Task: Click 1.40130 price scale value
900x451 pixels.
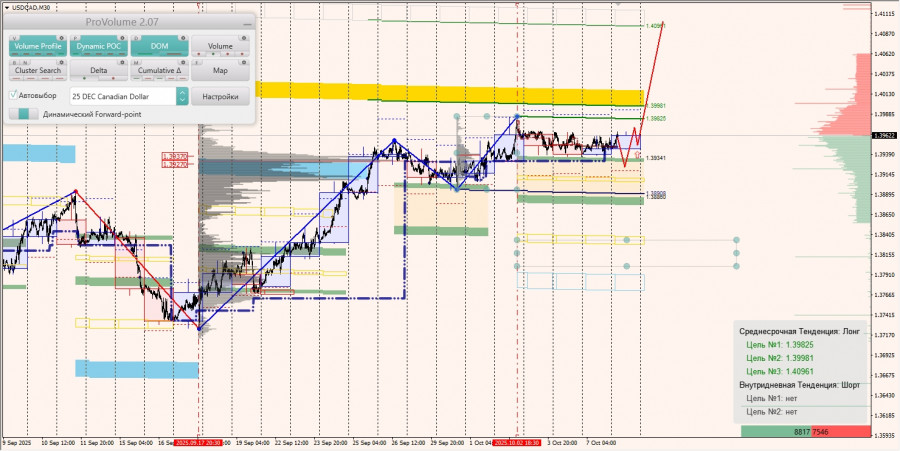Action: (885, 94)
